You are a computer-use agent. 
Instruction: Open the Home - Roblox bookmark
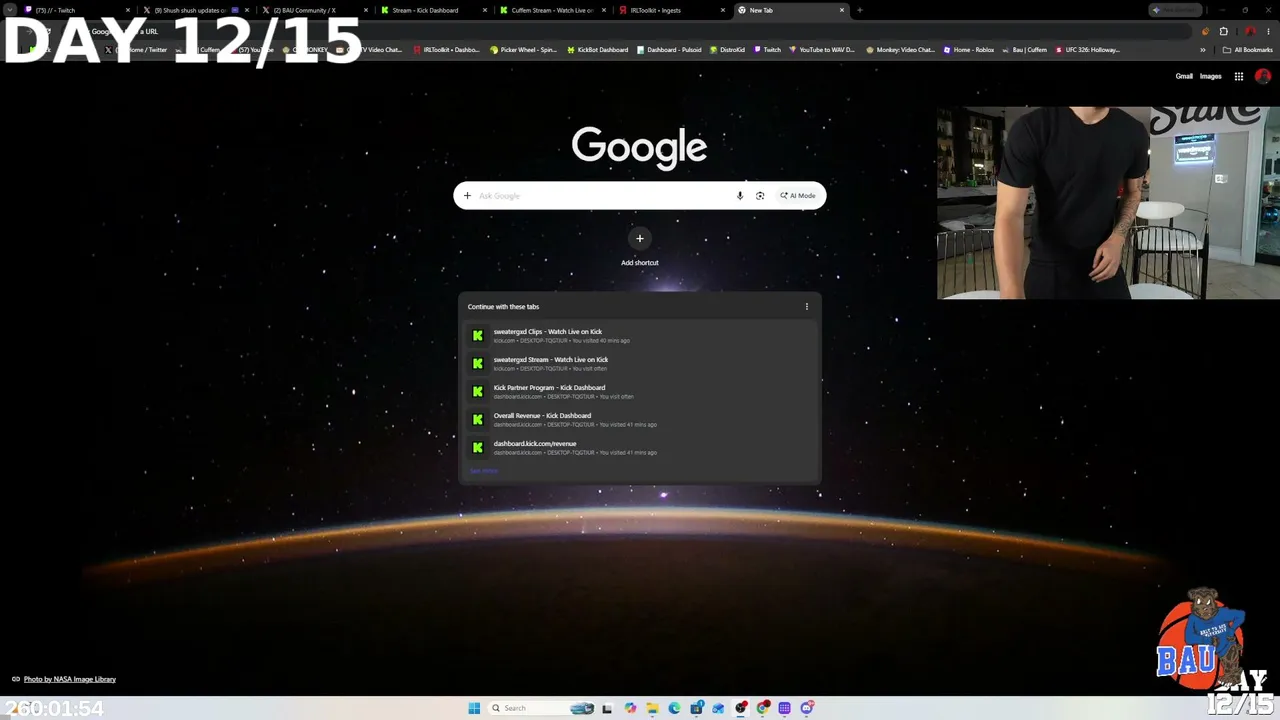click(968, 50)
